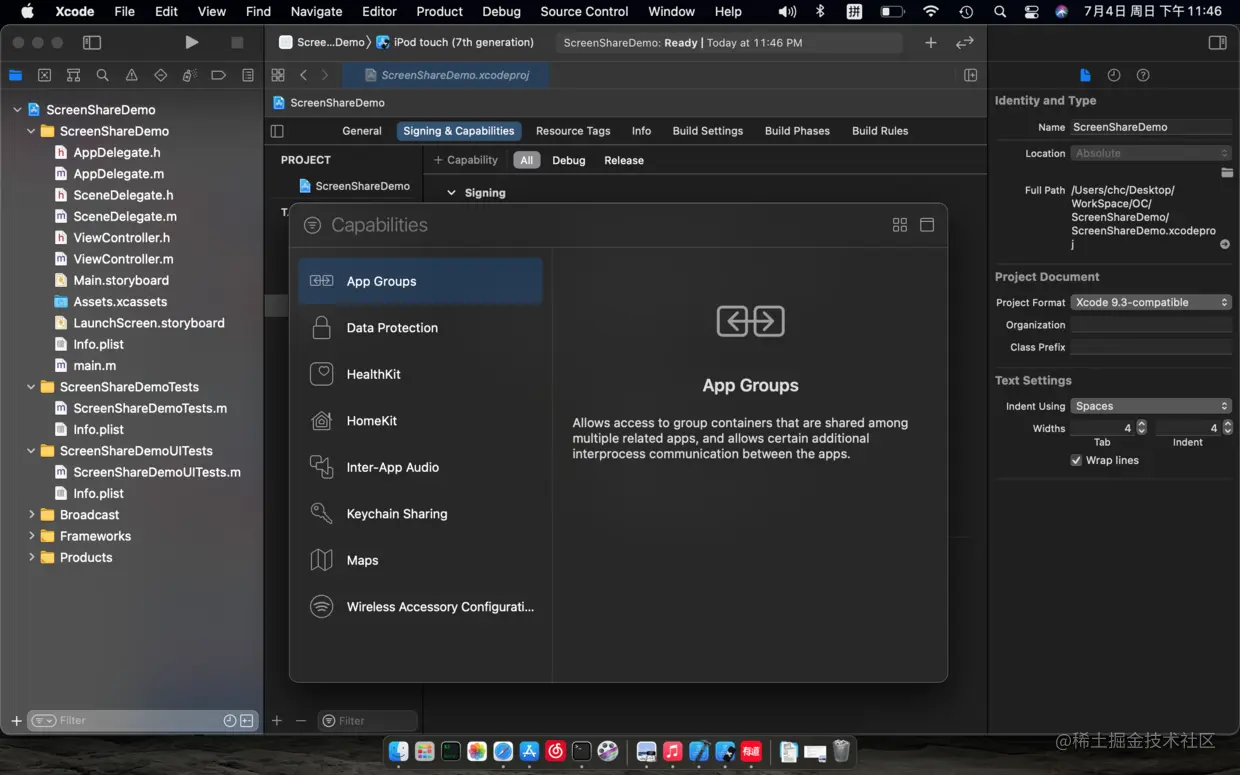Toggle the inspectors panel button

tap(1217, 43)
